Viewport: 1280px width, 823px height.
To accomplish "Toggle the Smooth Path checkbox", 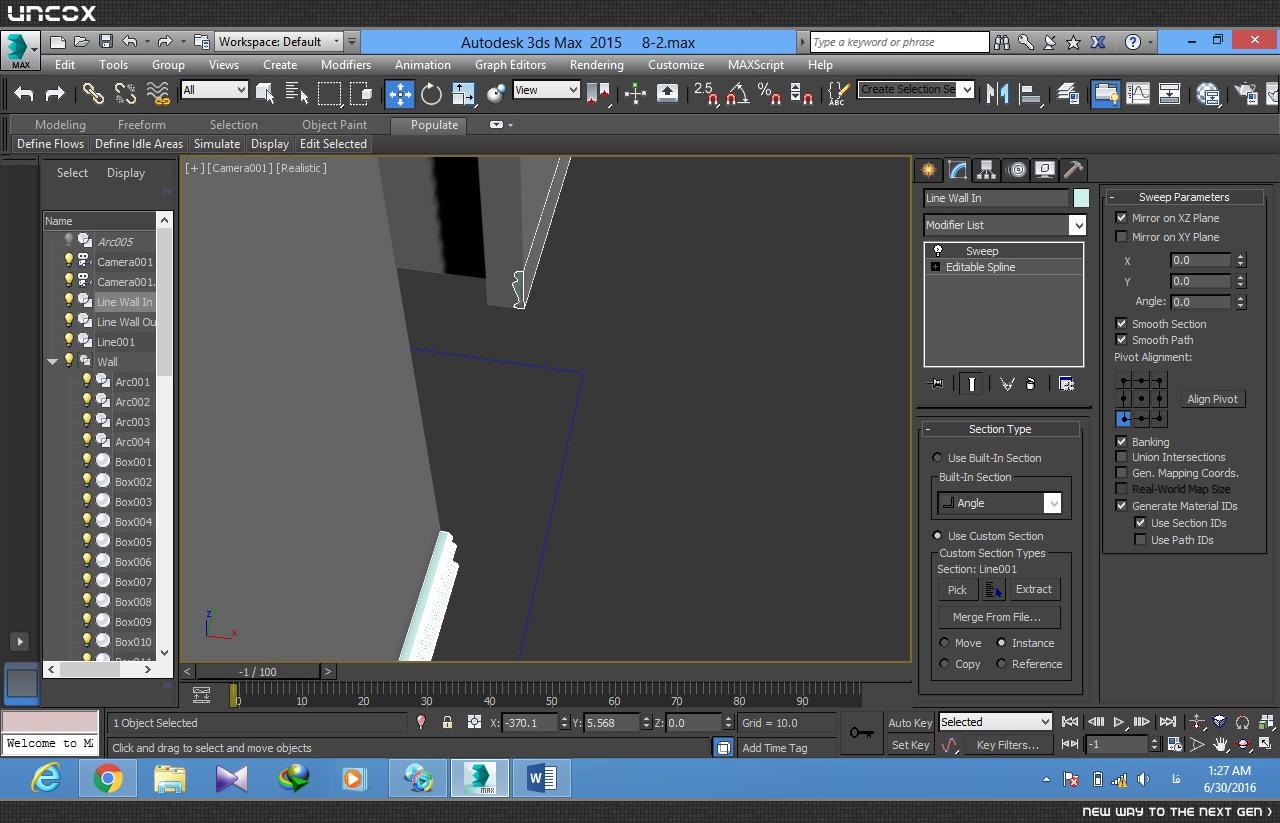I will click(x=1121, y=340).
